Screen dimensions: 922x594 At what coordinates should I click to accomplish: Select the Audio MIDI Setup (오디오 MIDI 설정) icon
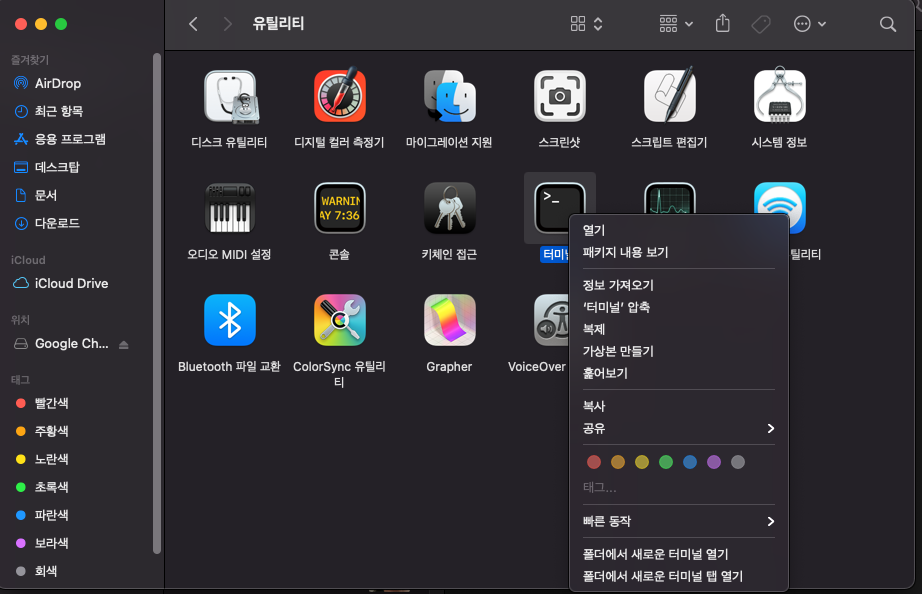point(230,208)
